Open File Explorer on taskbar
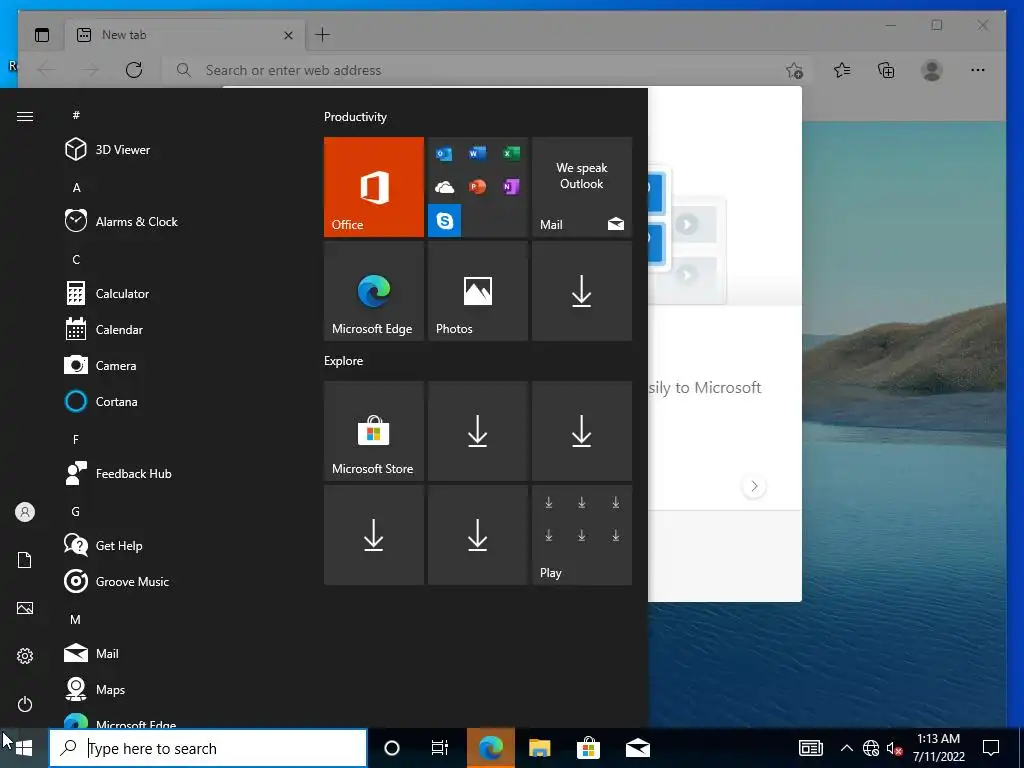The width and height of the screenshot is (1024, 768). (539, 748)
